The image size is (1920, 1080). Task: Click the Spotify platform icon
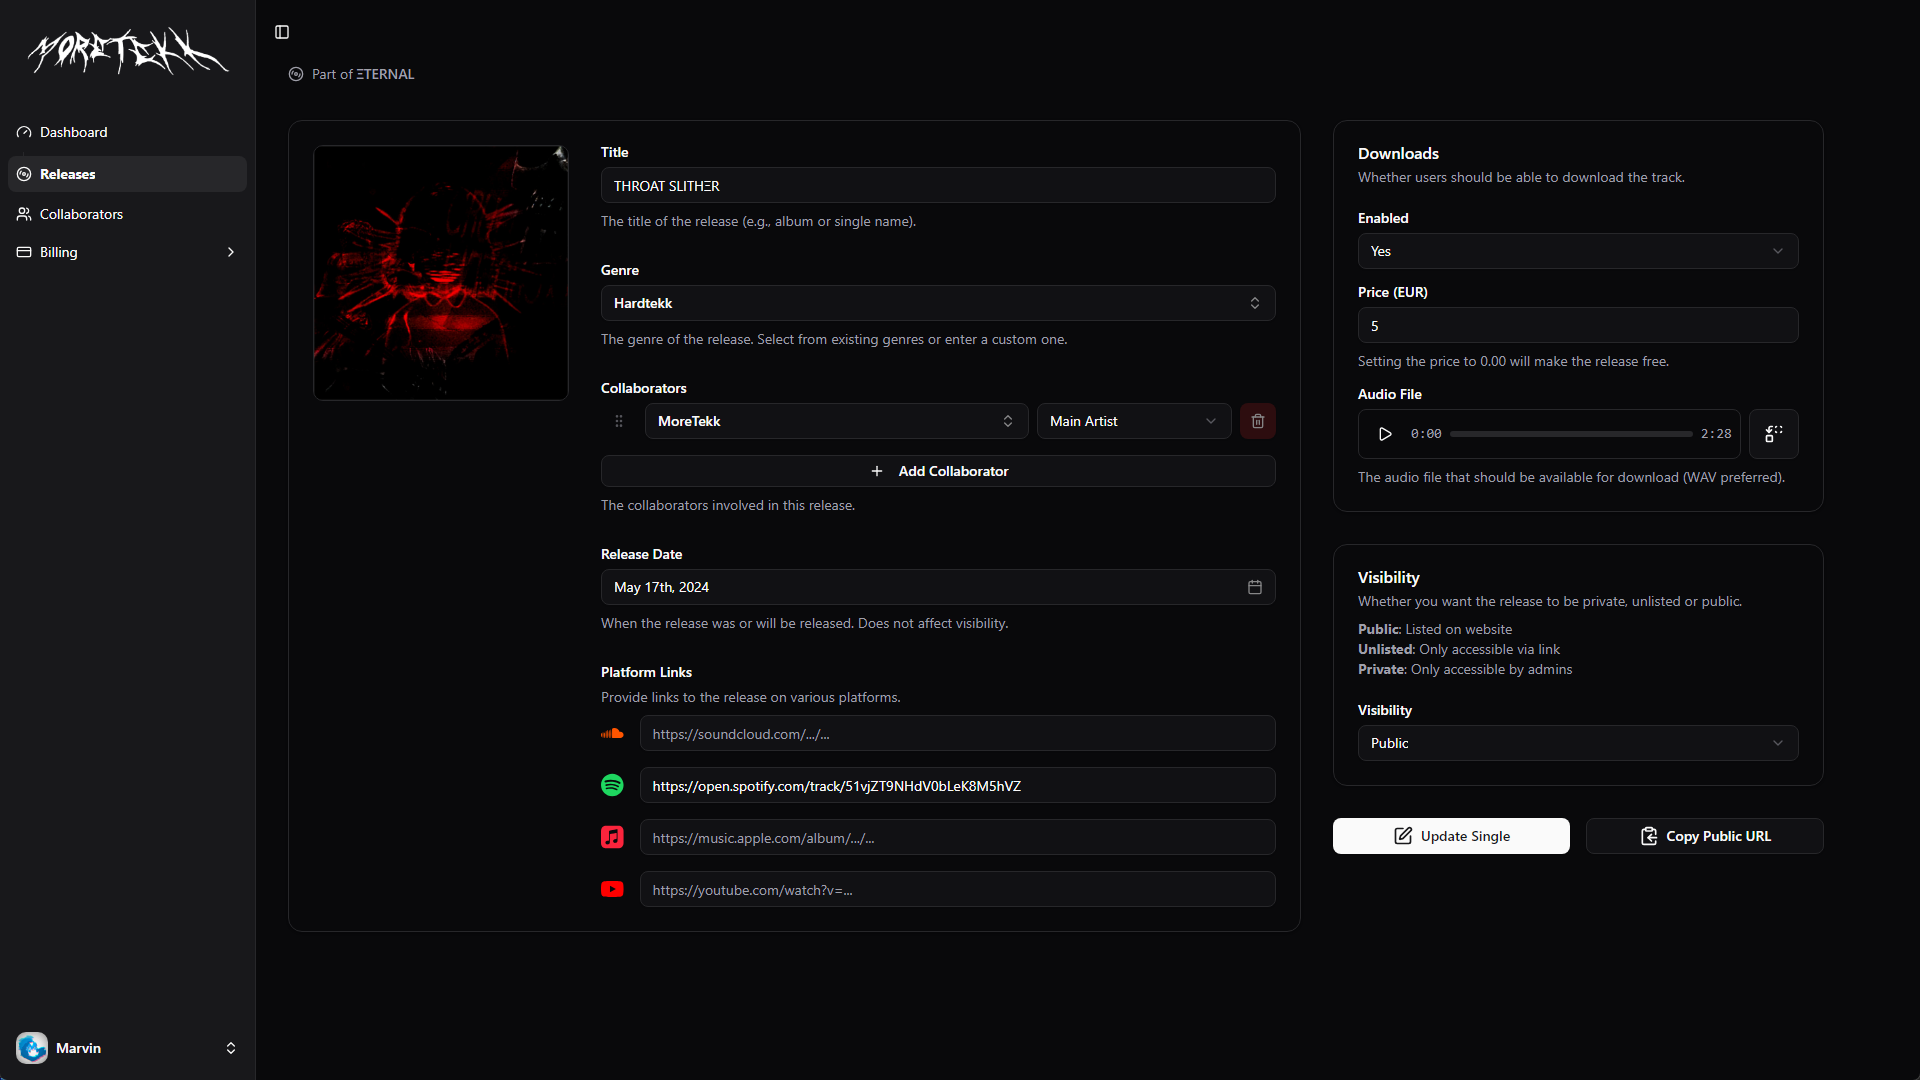(x=612, y=785)
